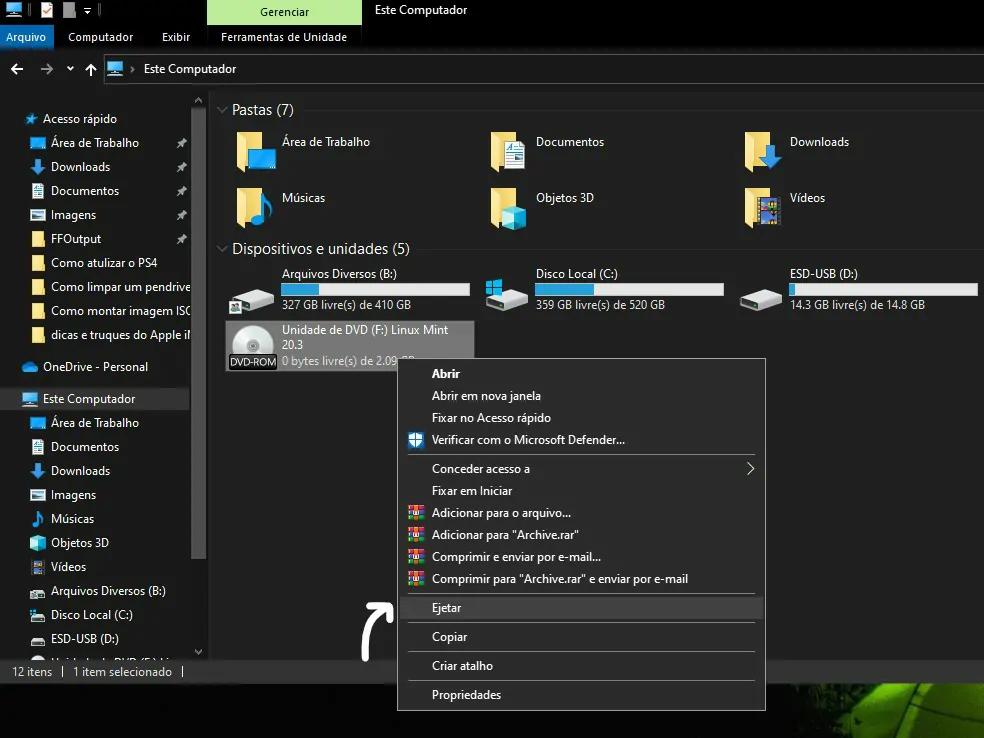Click the Properties quick access toolbar icon
Screen dimensions: 984x738
[x=47, y=9]
